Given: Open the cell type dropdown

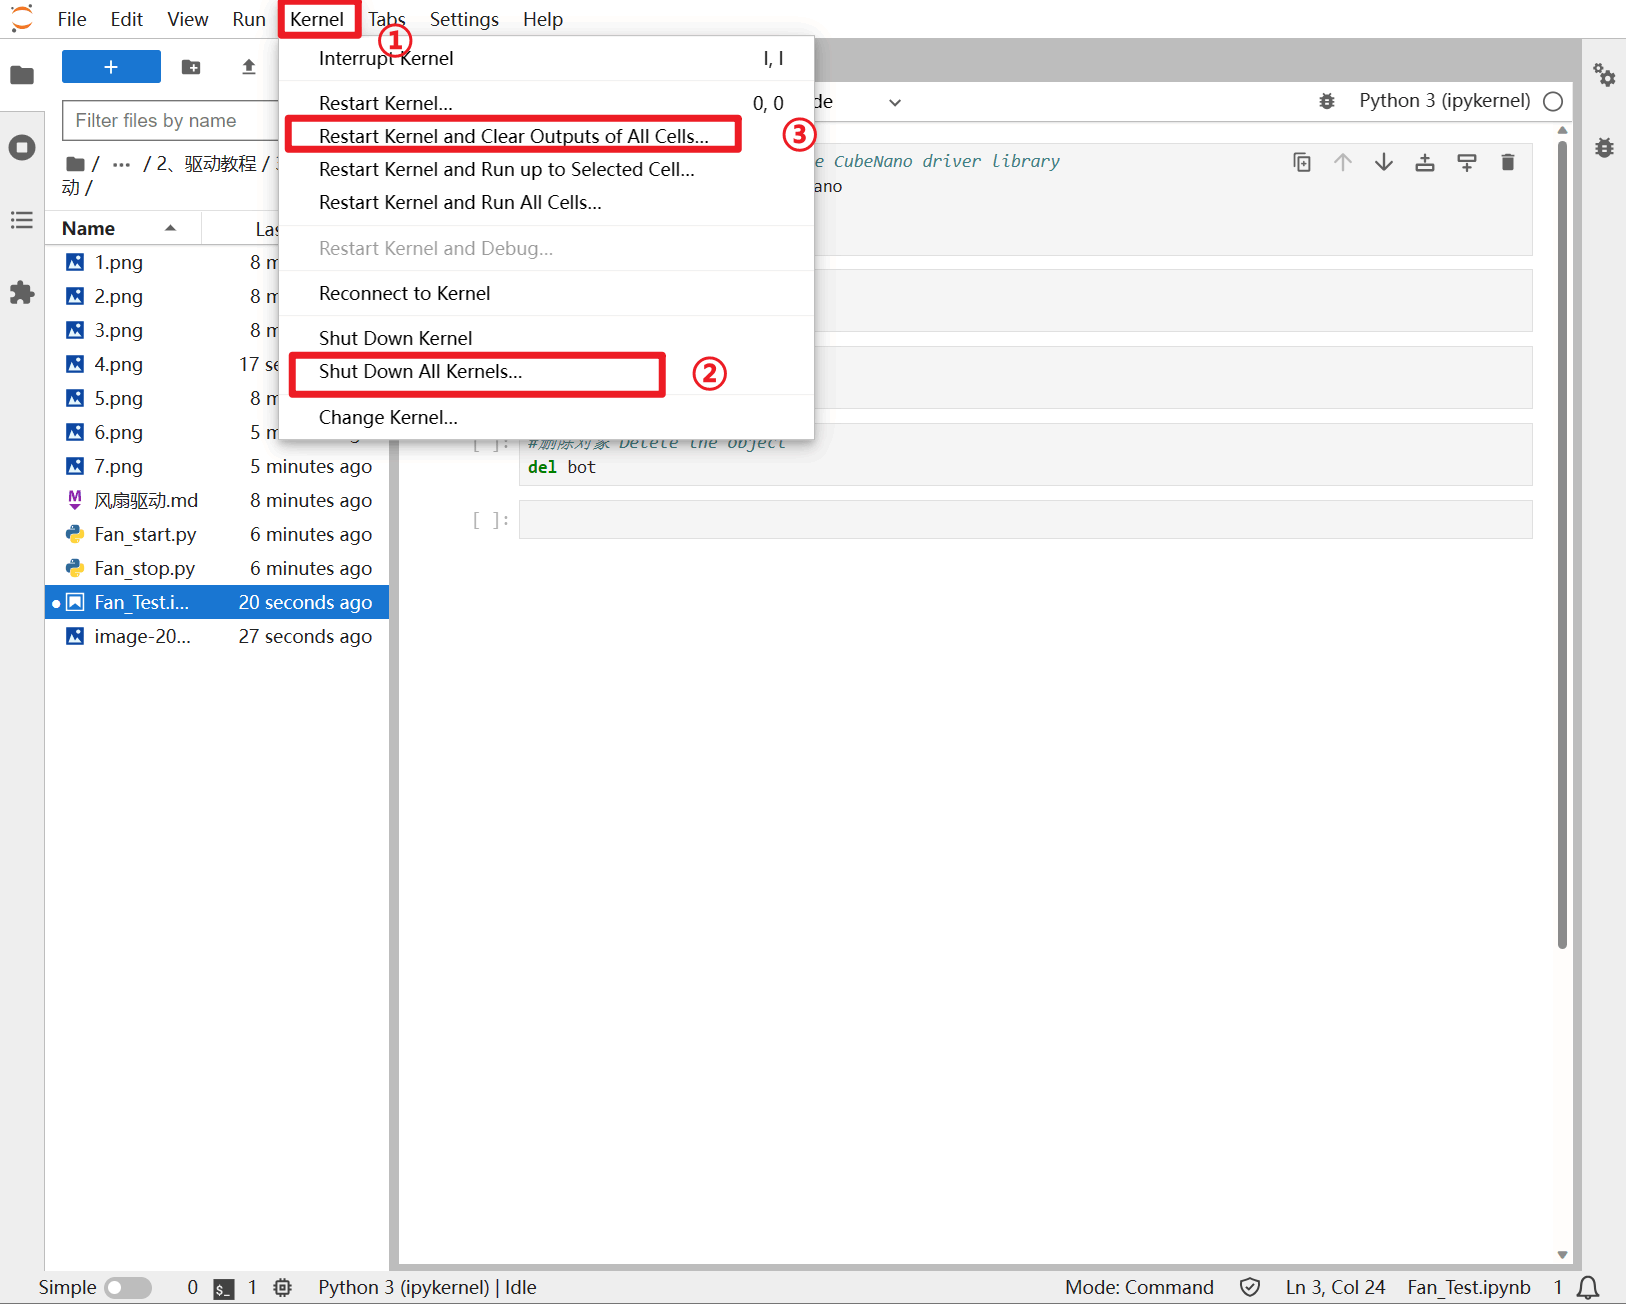Looking at the screenshot, I should 858,102.
